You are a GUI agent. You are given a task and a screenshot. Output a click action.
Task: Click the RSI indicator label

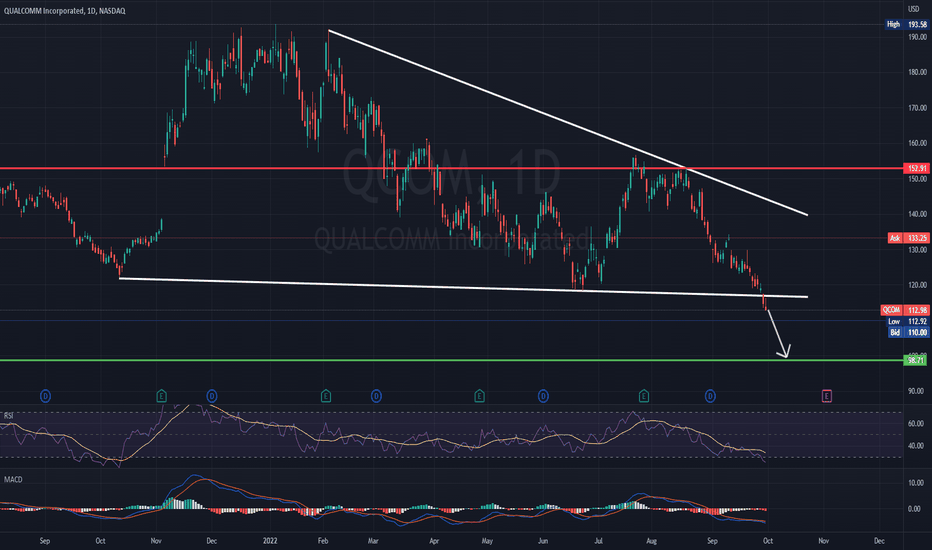coord(8,416)
